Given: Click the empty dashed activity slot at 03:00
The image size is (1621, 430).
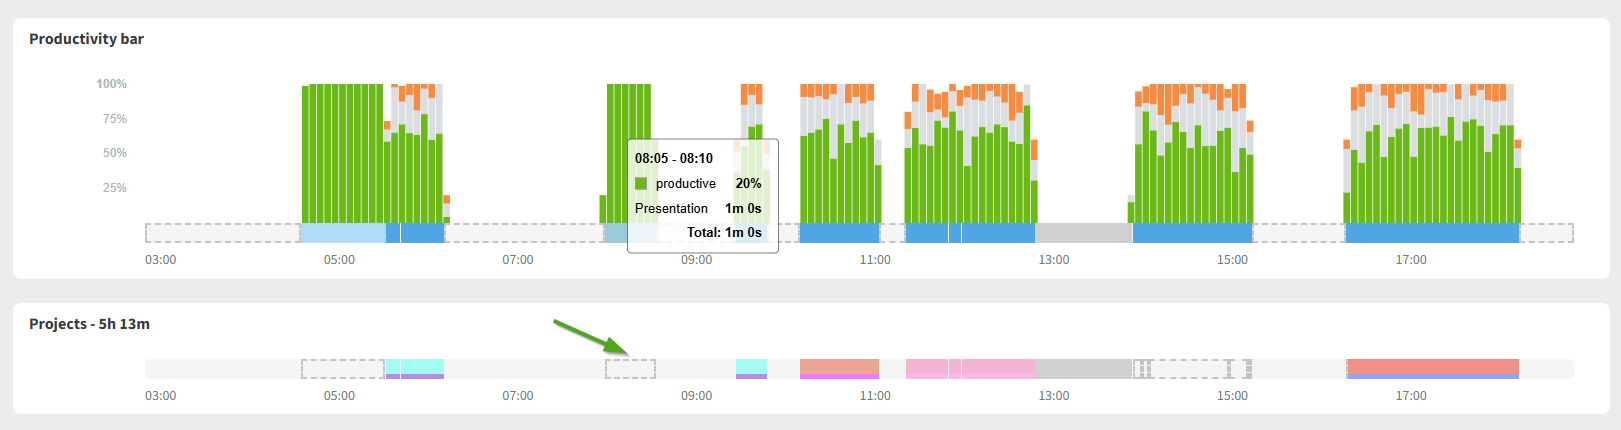Looking at the screenshot, I should pos(222,233).
